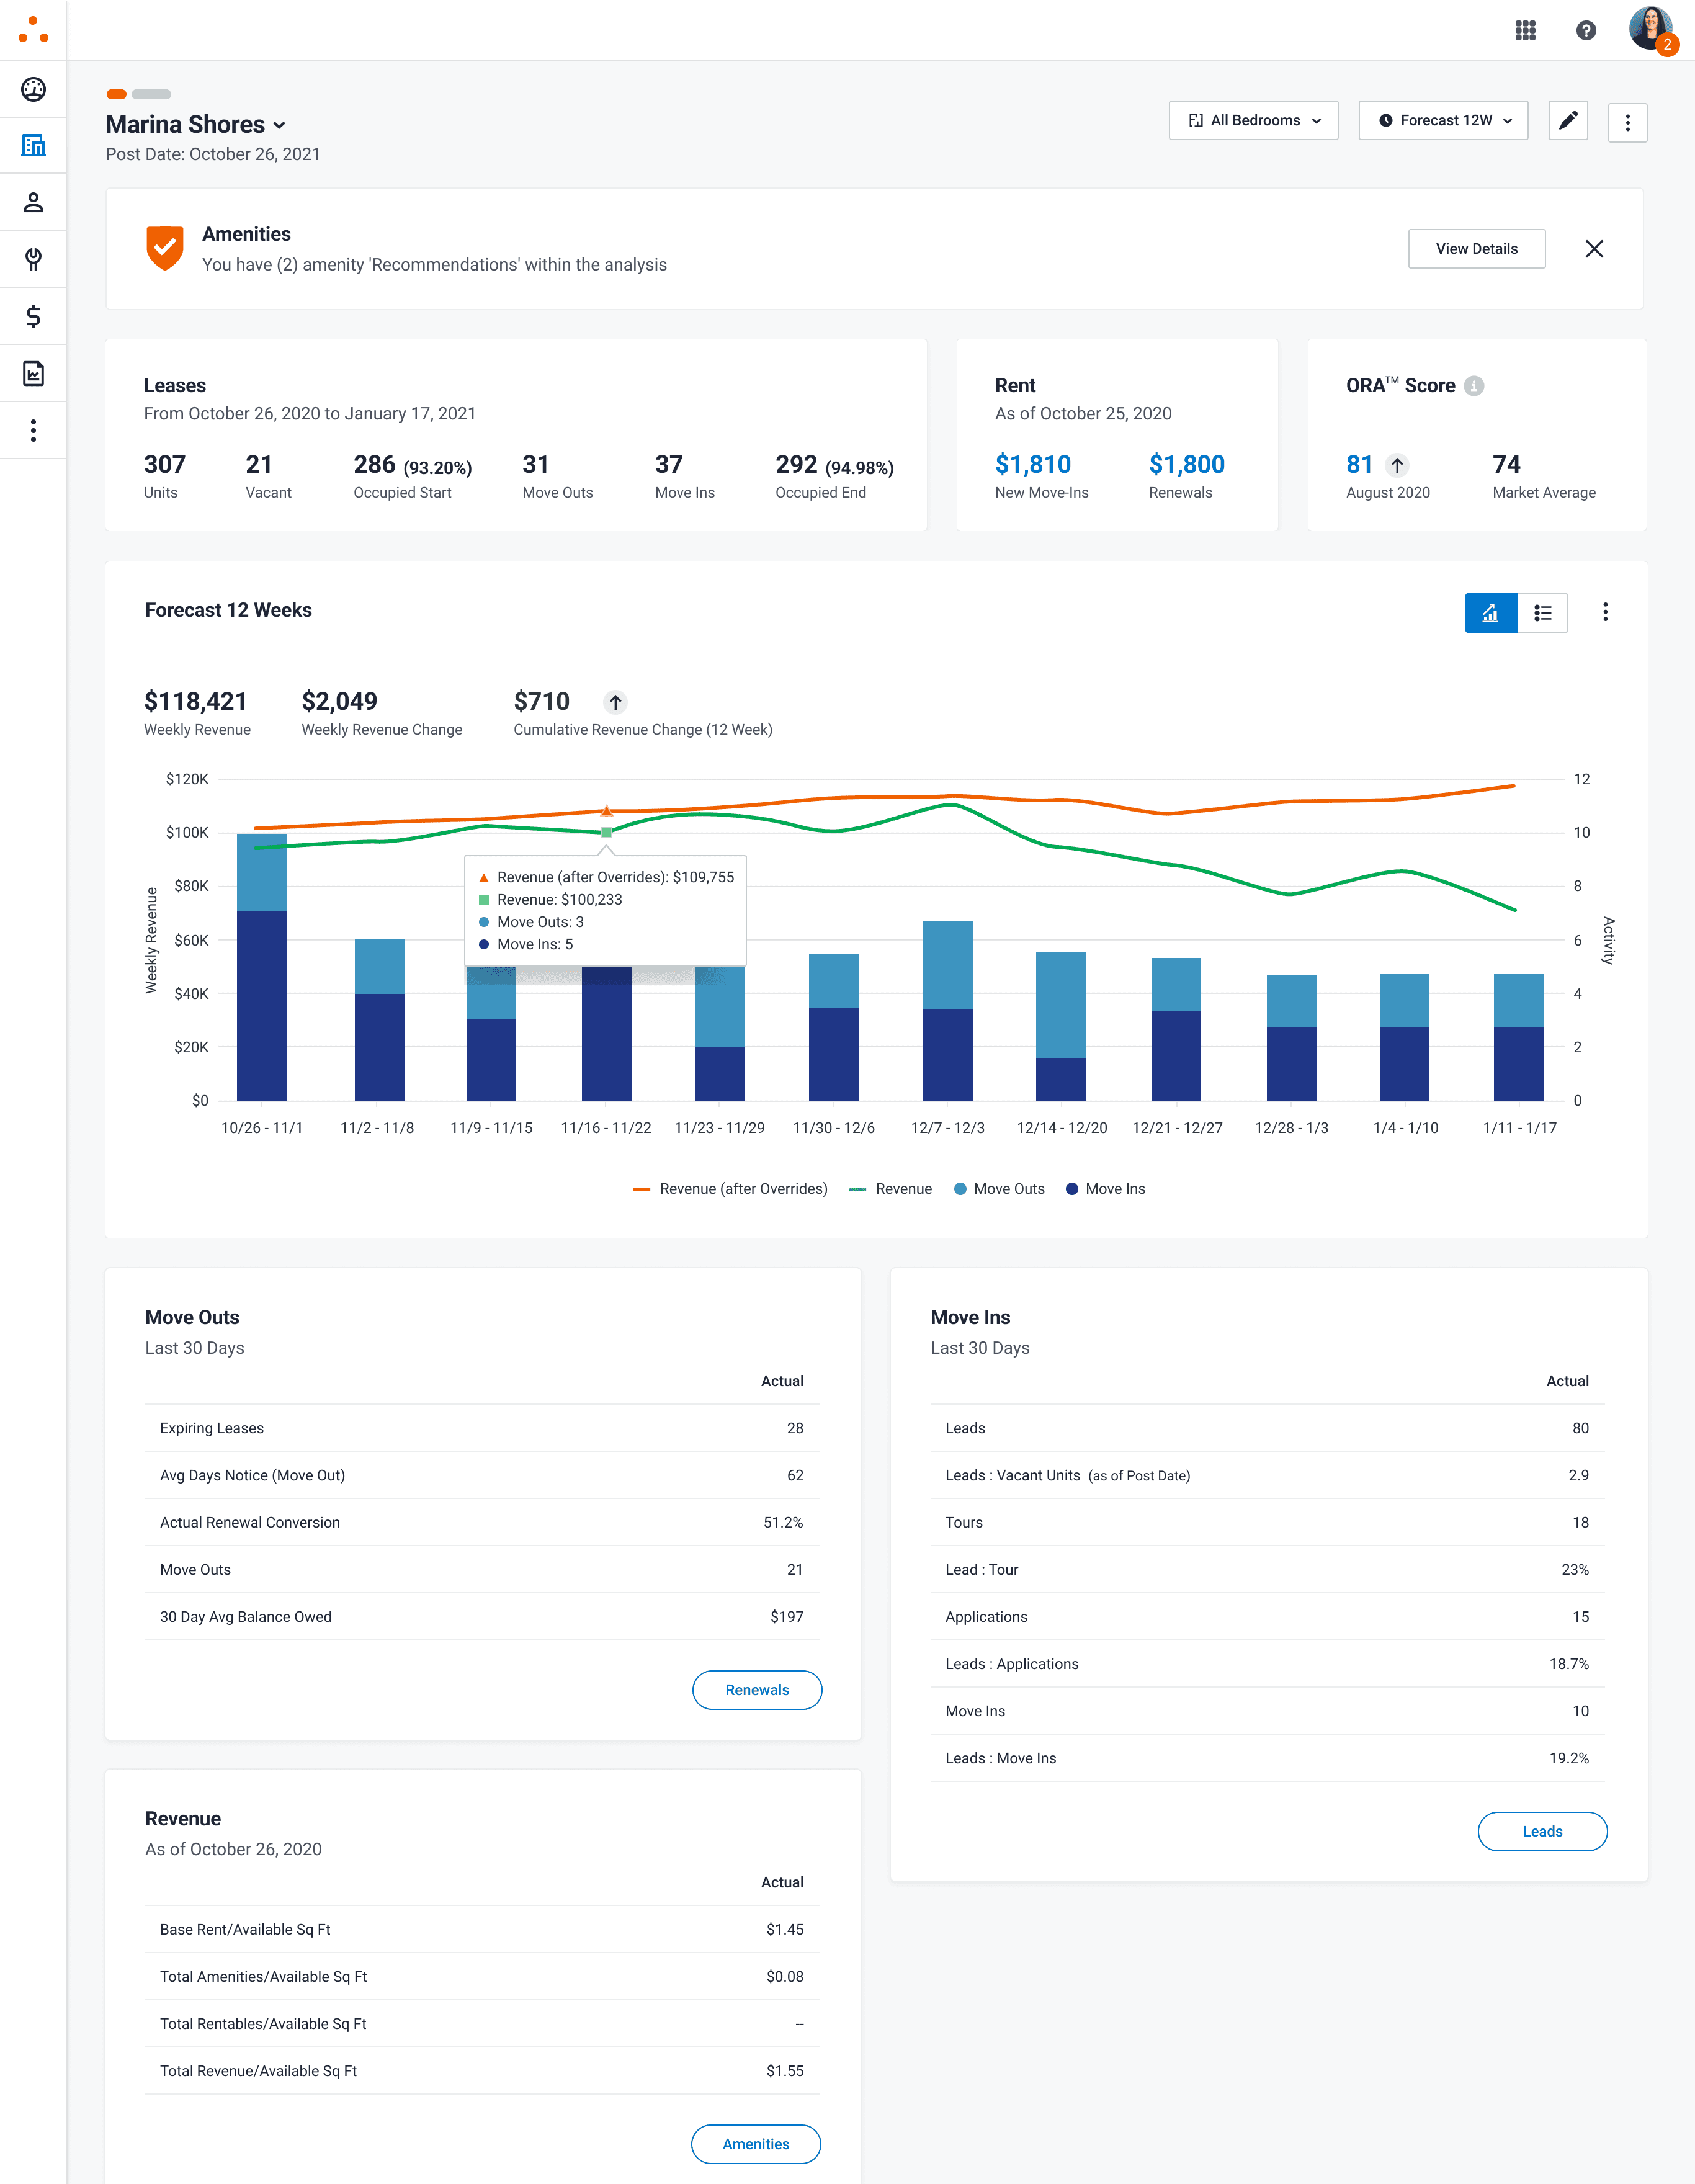
Task: Click the 30 Day Avg Balance Owed row
Action: pyautogui.click(x=482, y=1617)
